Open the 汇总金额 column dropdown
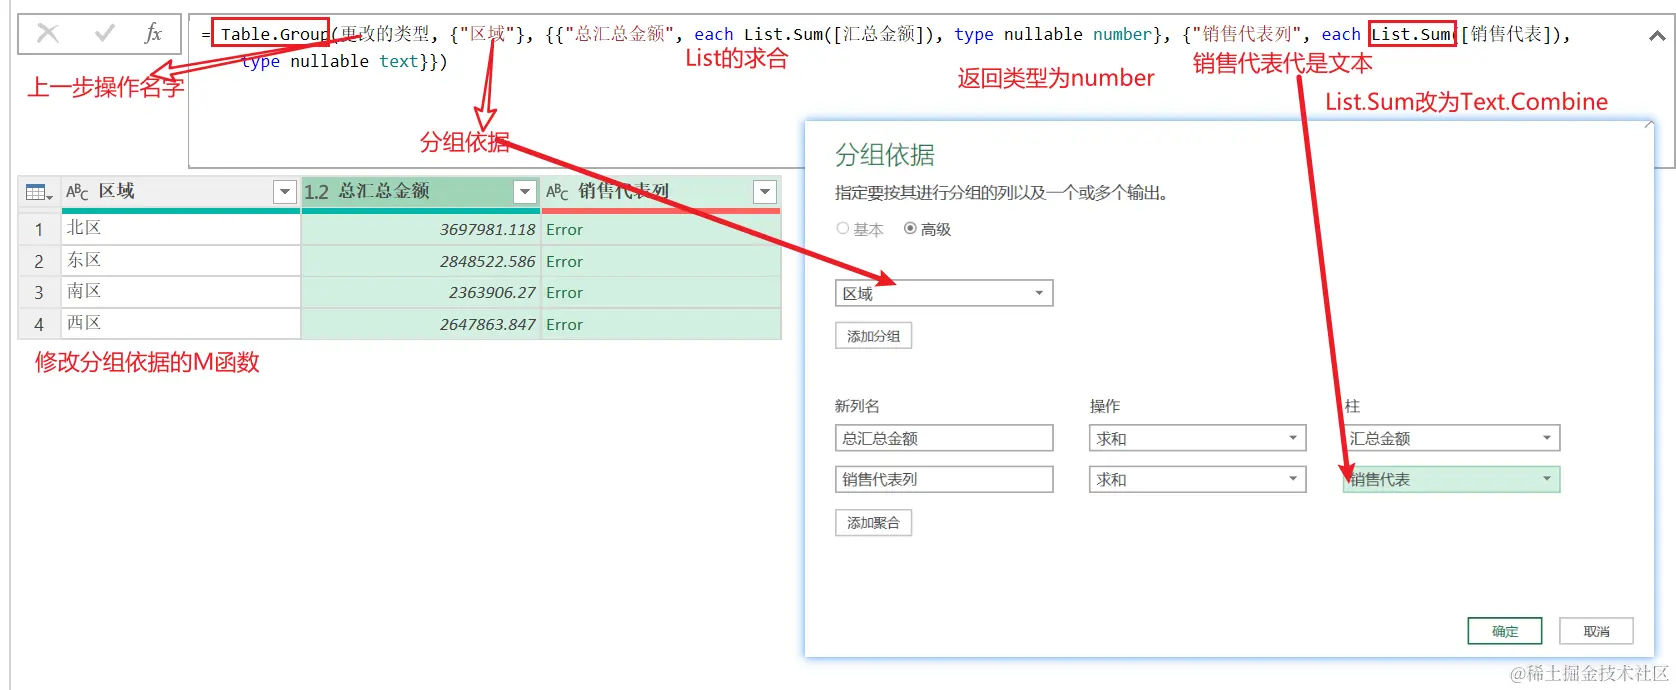Viewport: 1676px width, 690px height. 1451,438
